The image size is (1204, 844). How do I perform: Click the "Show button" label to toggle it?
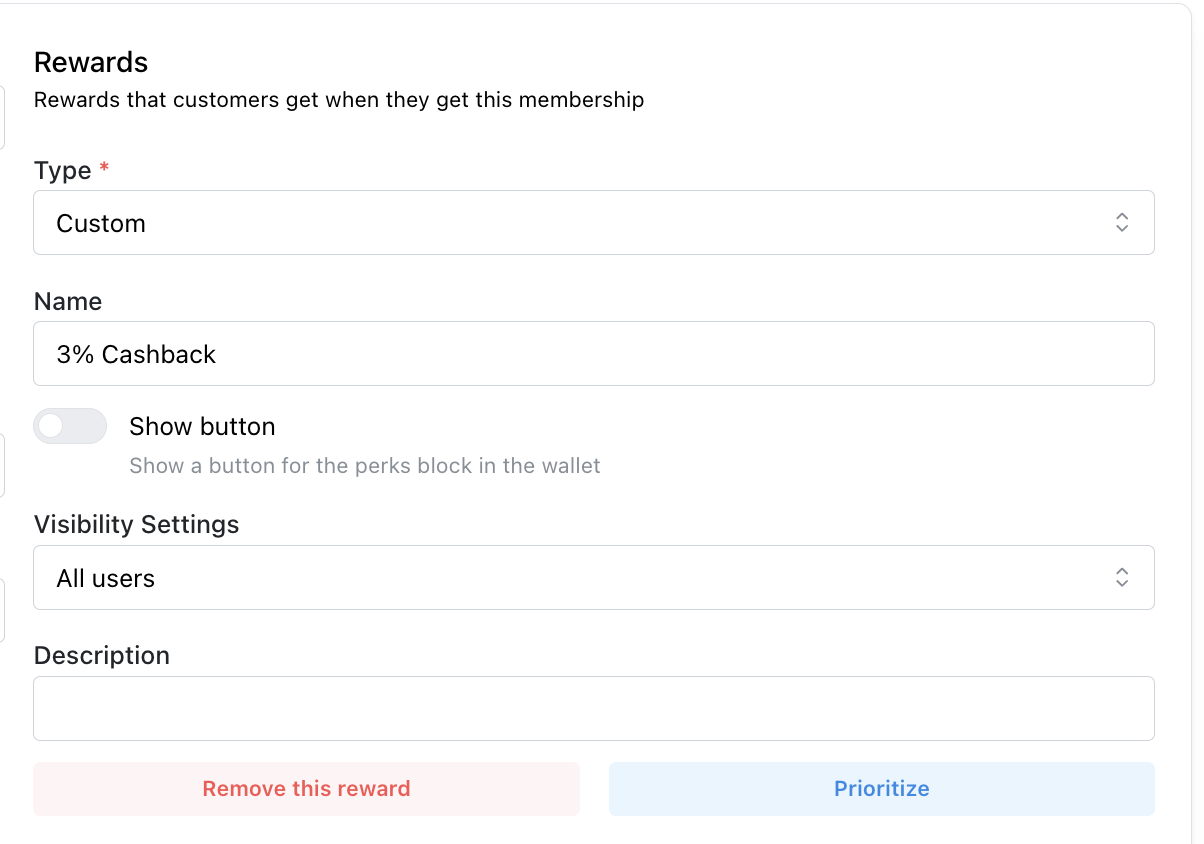pyautogui.click(x=201, y=426)
